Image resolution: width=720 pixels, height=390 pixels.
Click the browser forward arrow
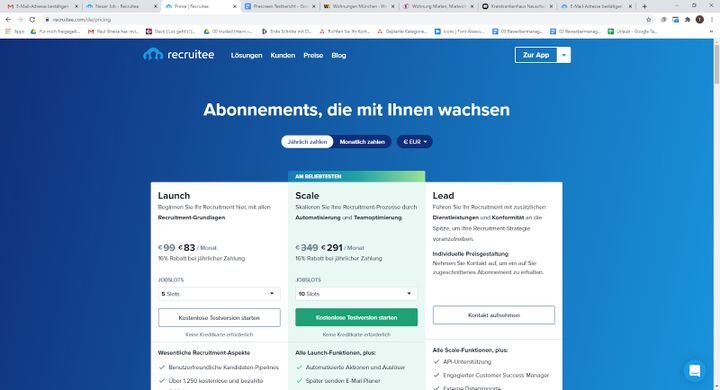20,19
